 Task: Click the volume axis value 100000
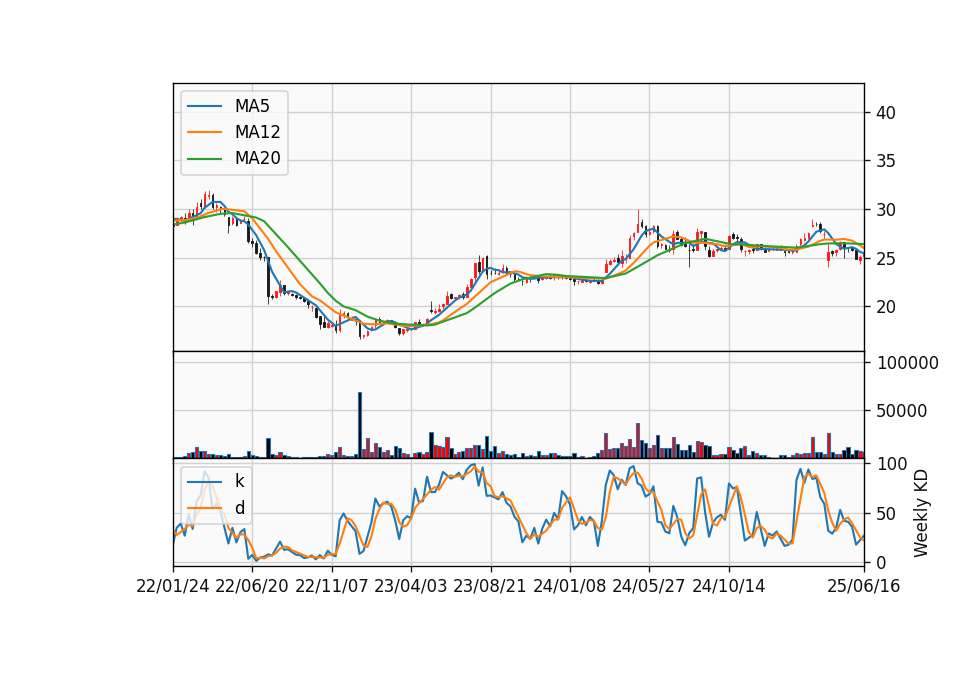(908, 363)
